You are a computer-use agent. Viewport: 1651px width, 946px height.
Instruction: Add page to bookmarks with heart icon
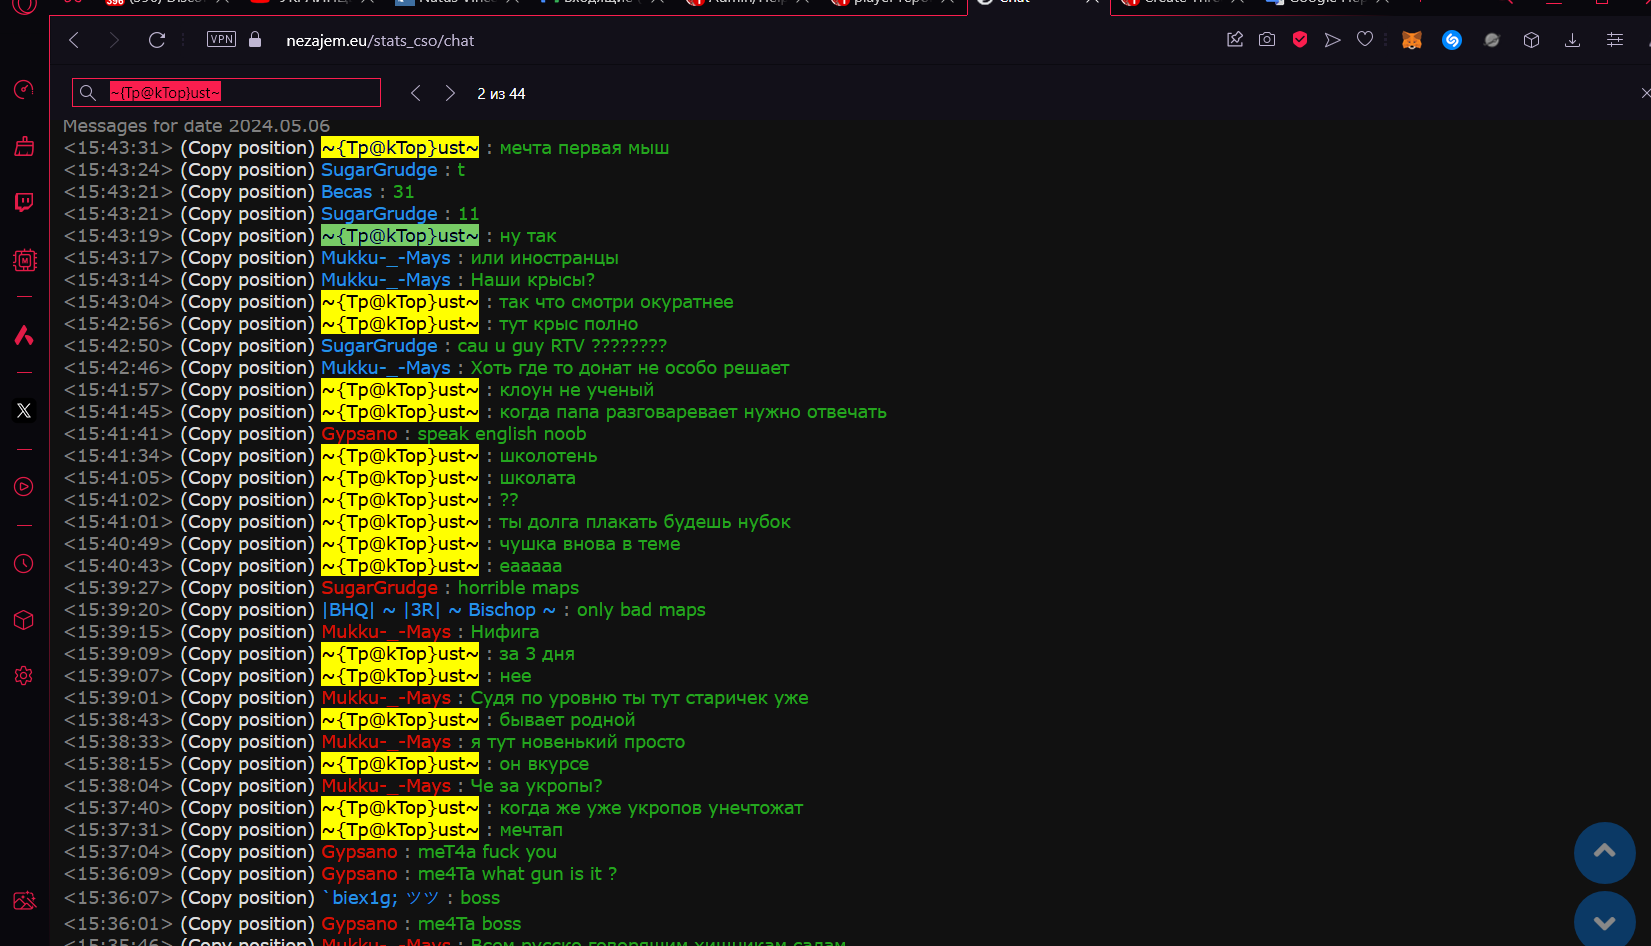point(1365,40)
